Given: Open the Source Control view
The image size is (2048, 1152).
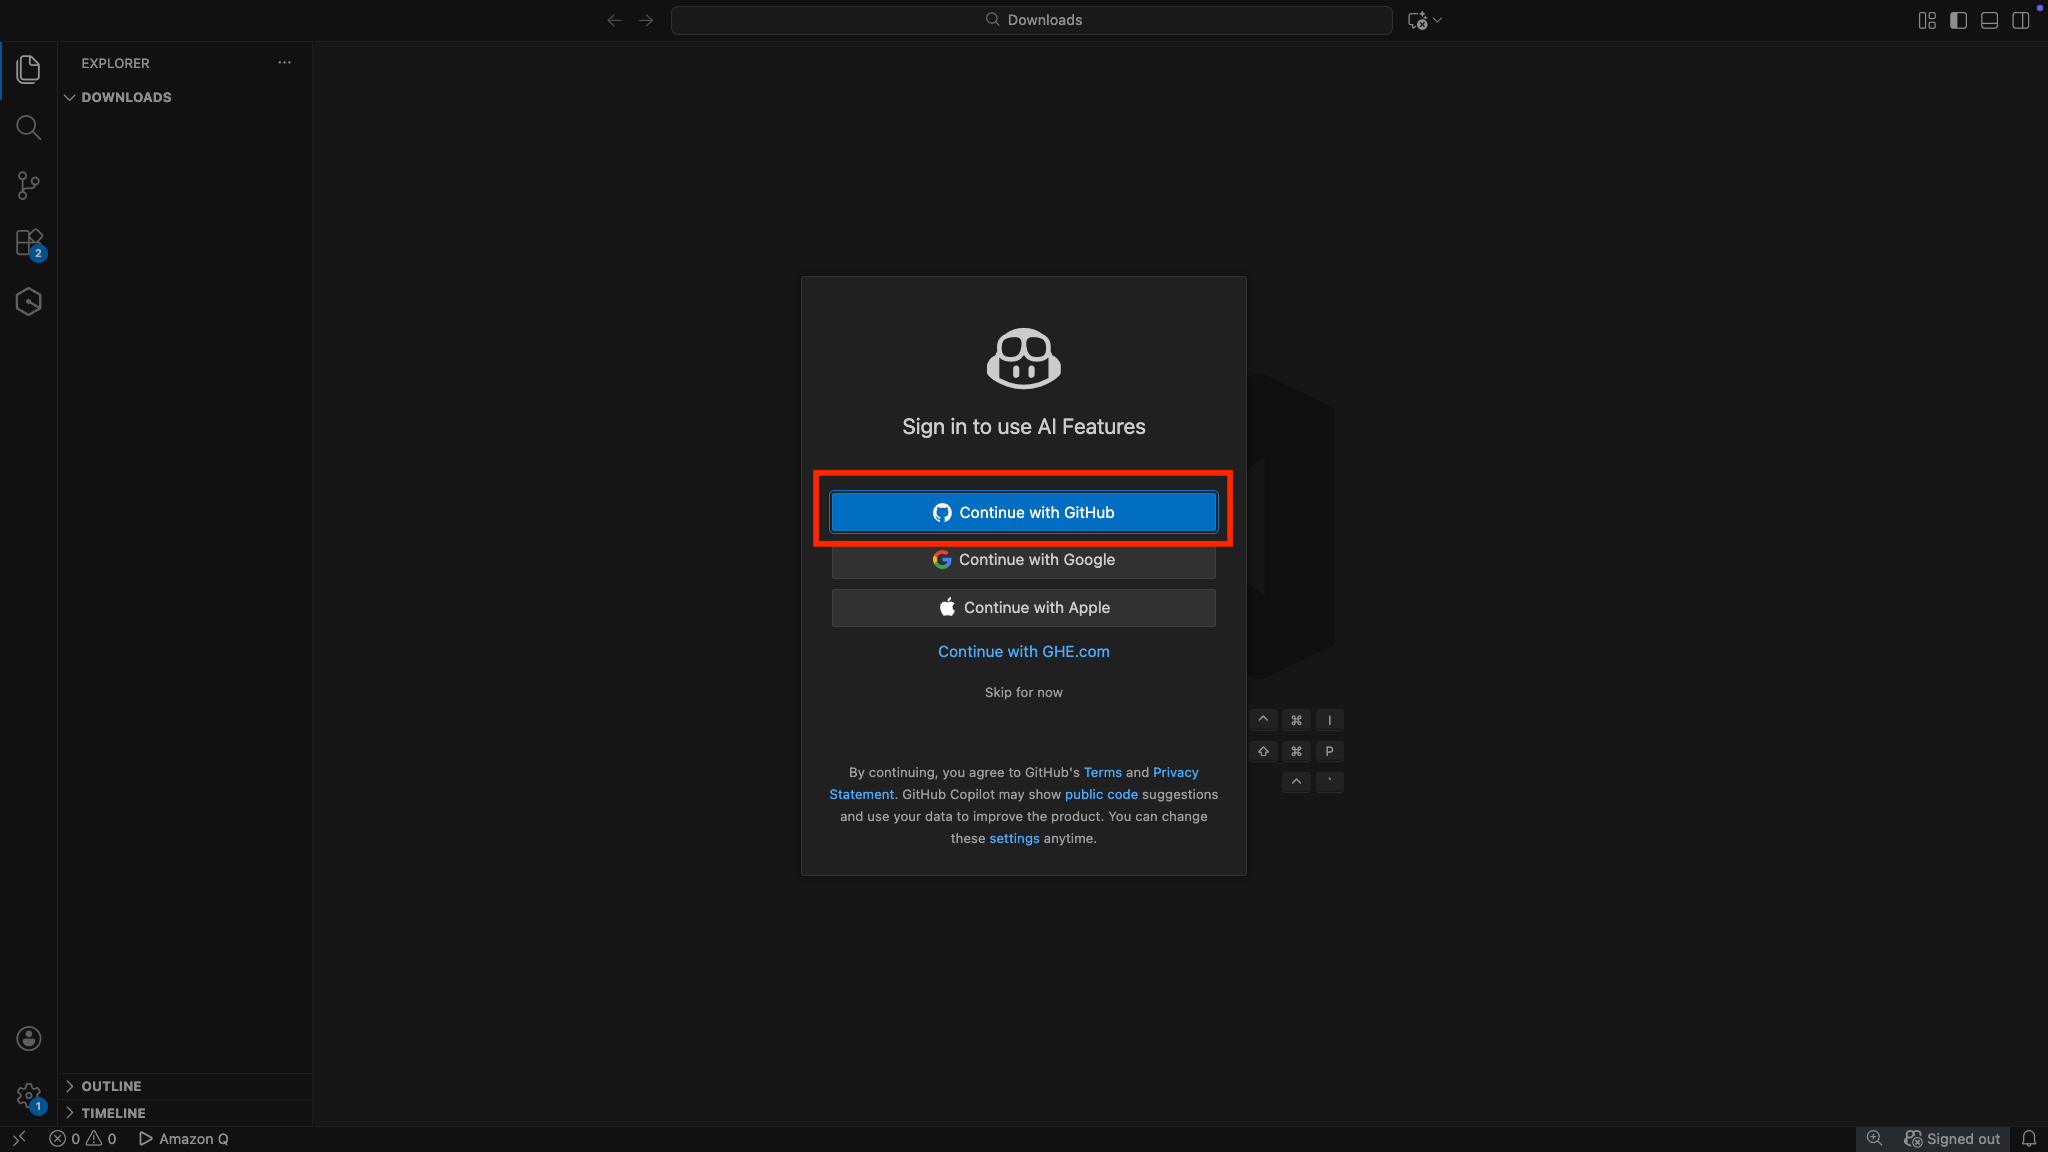Looking at the screenshot, I should [x=28, y=185].
